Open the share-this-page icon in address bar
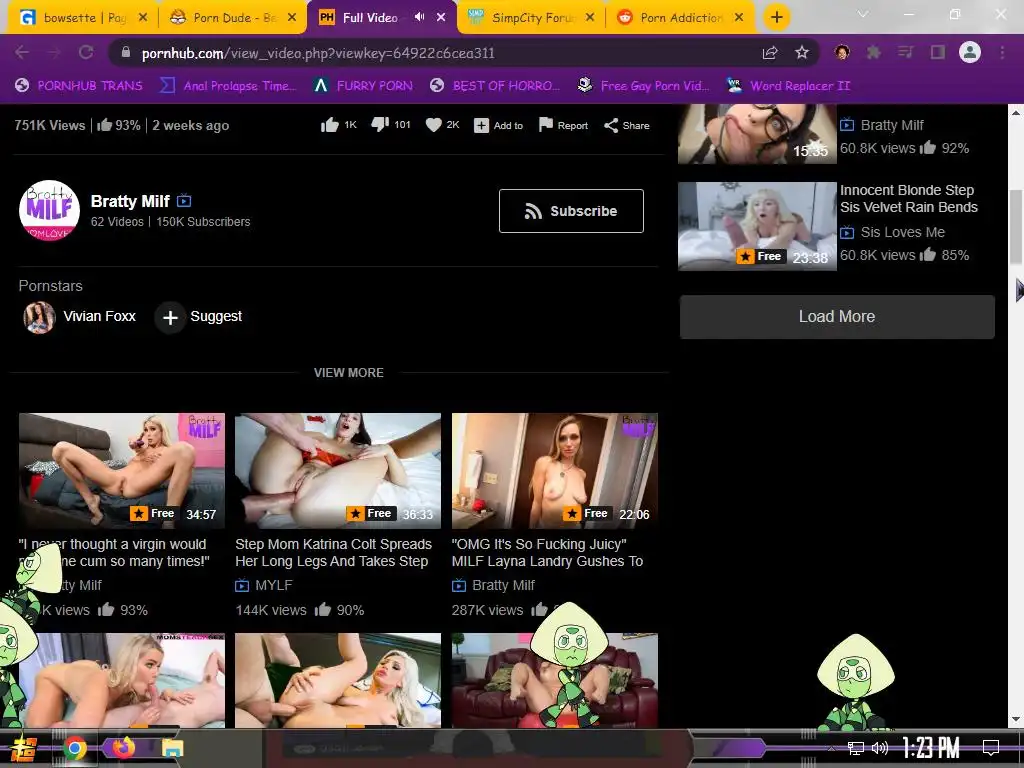1024x768 pixels. tap(770, 52)
